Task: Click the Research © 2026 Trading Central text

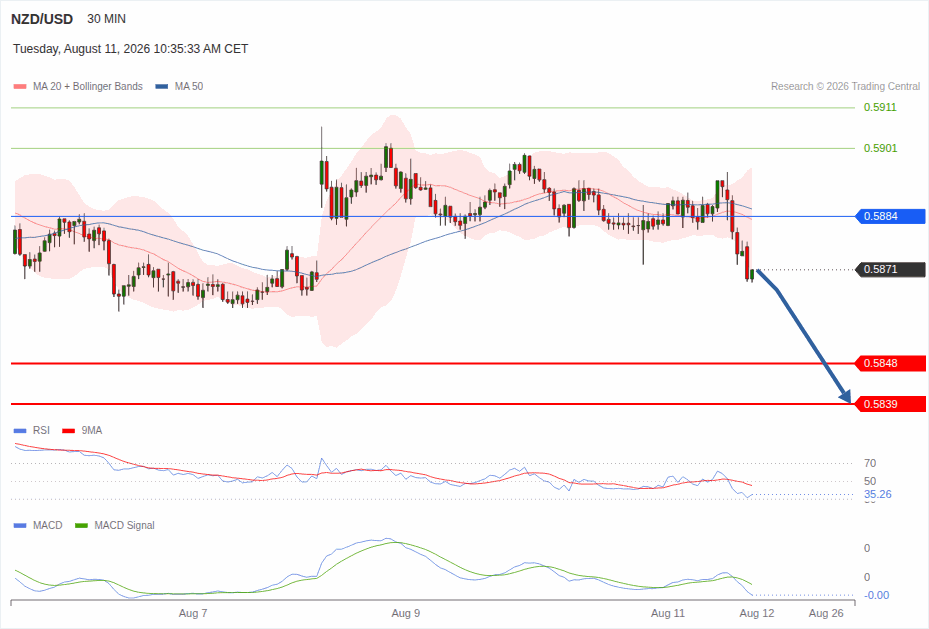Action: [845, 86]
